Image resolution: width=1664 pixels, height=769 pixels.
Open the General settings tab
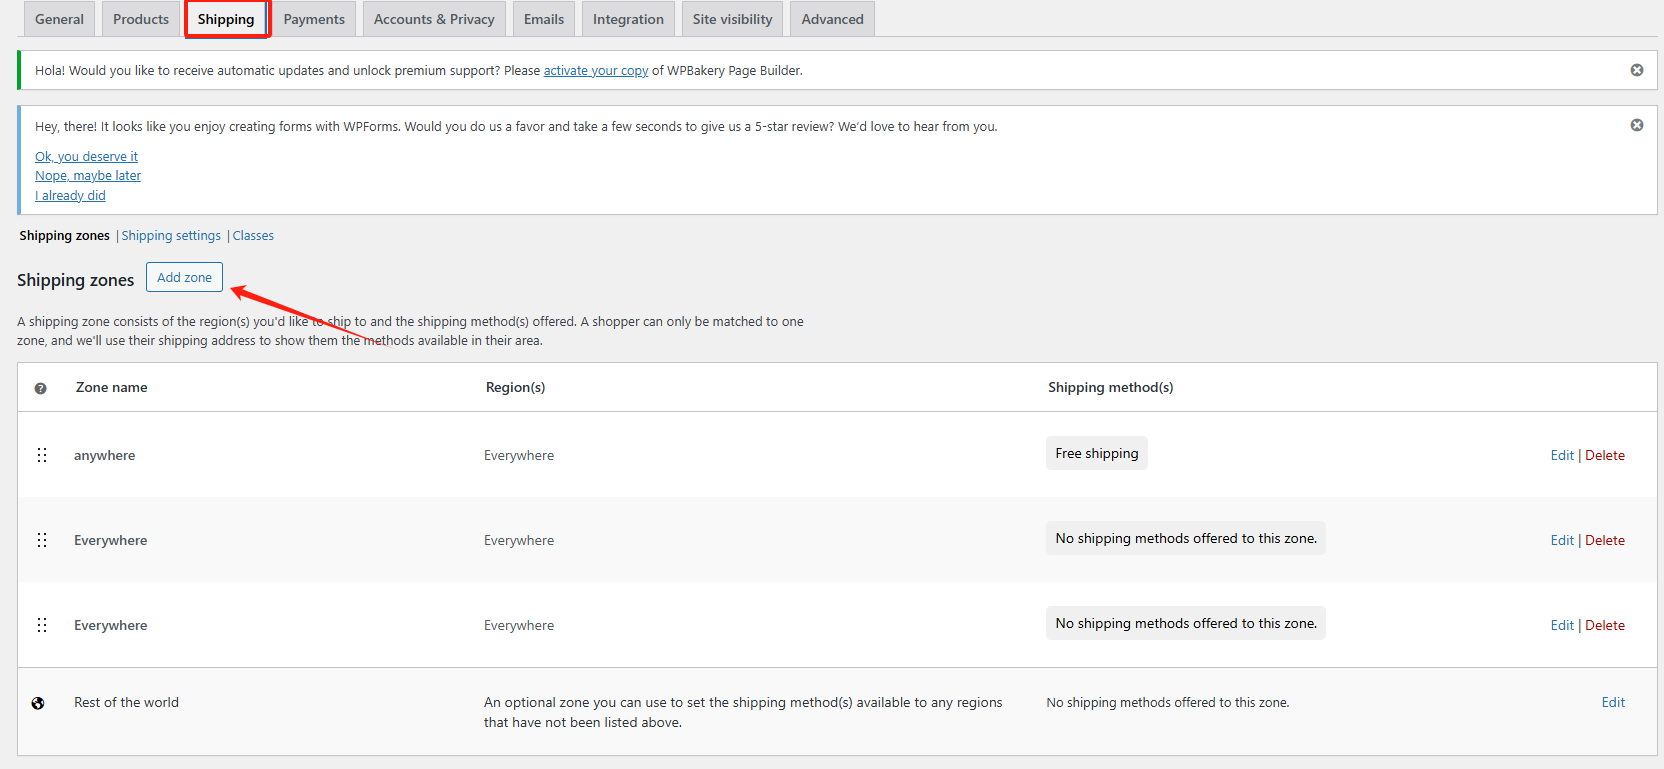(59, 19)
